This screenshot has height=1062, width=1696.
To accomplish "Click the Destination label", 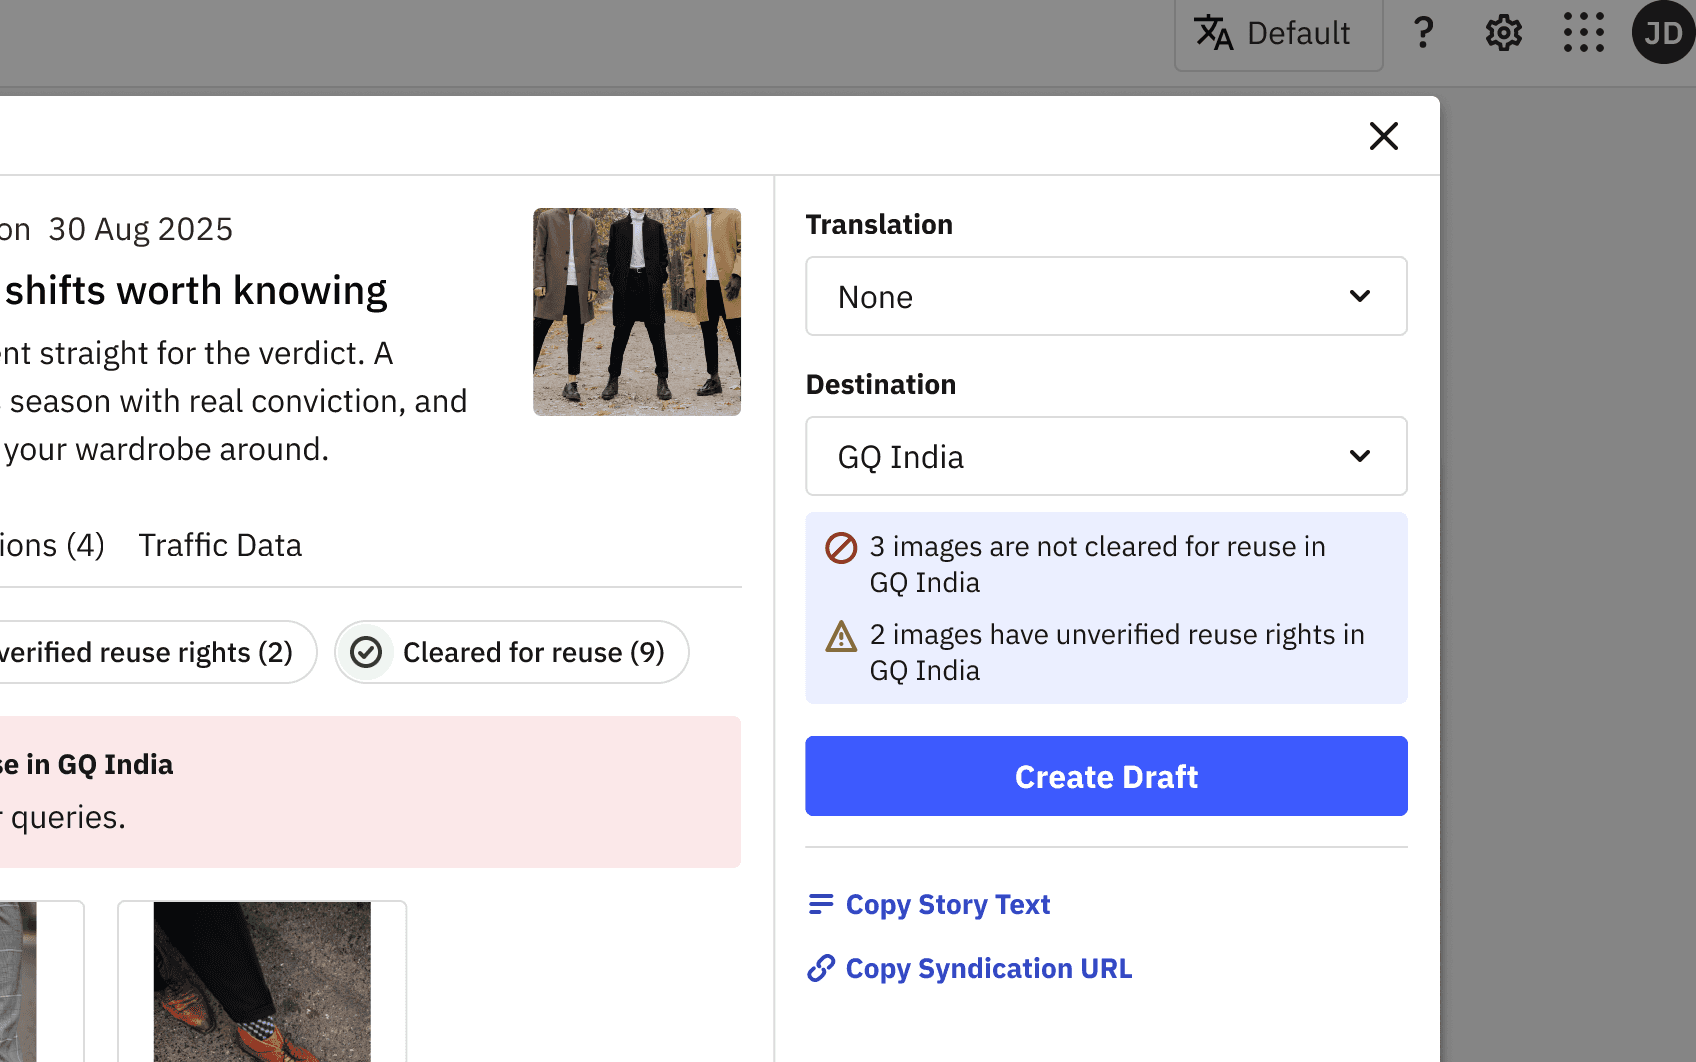I will pos(881,384).
